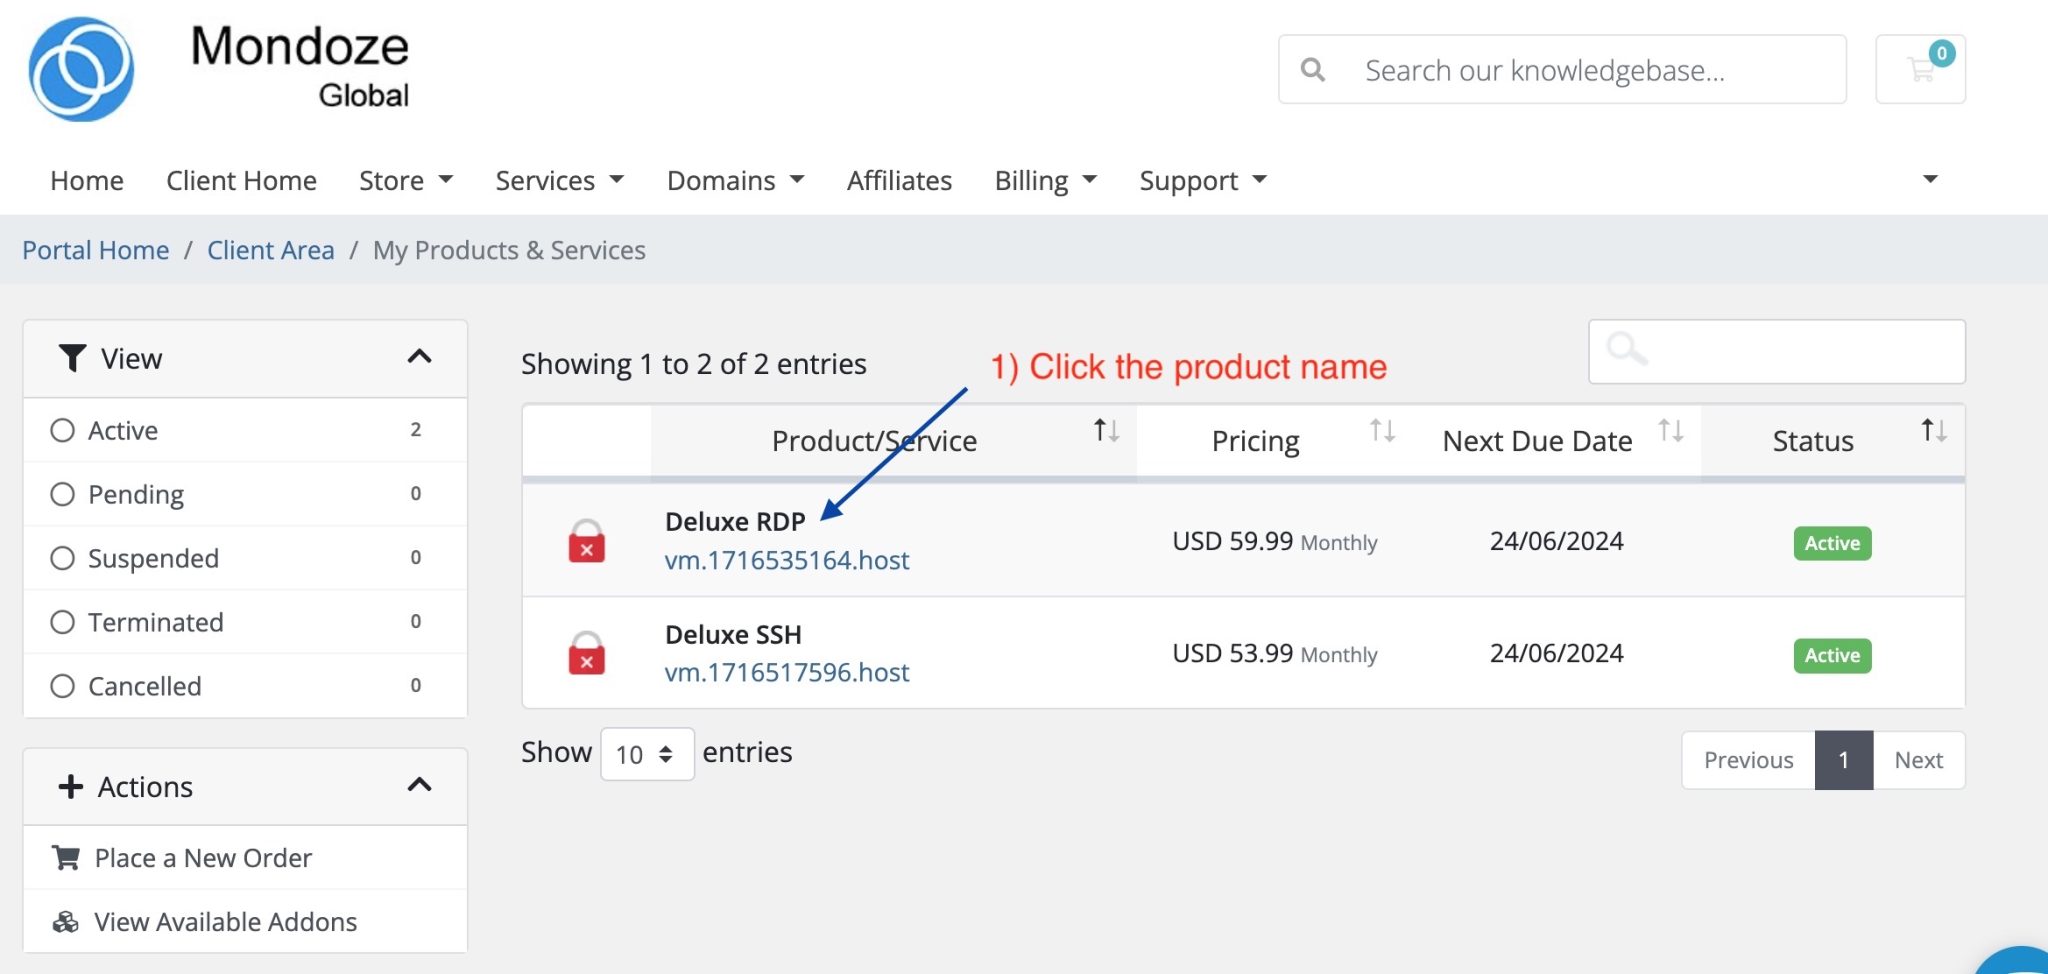This screenshot has width=2048, height=974.
Task: Collapse the Actions panel chevron
Action: [420, 786]
